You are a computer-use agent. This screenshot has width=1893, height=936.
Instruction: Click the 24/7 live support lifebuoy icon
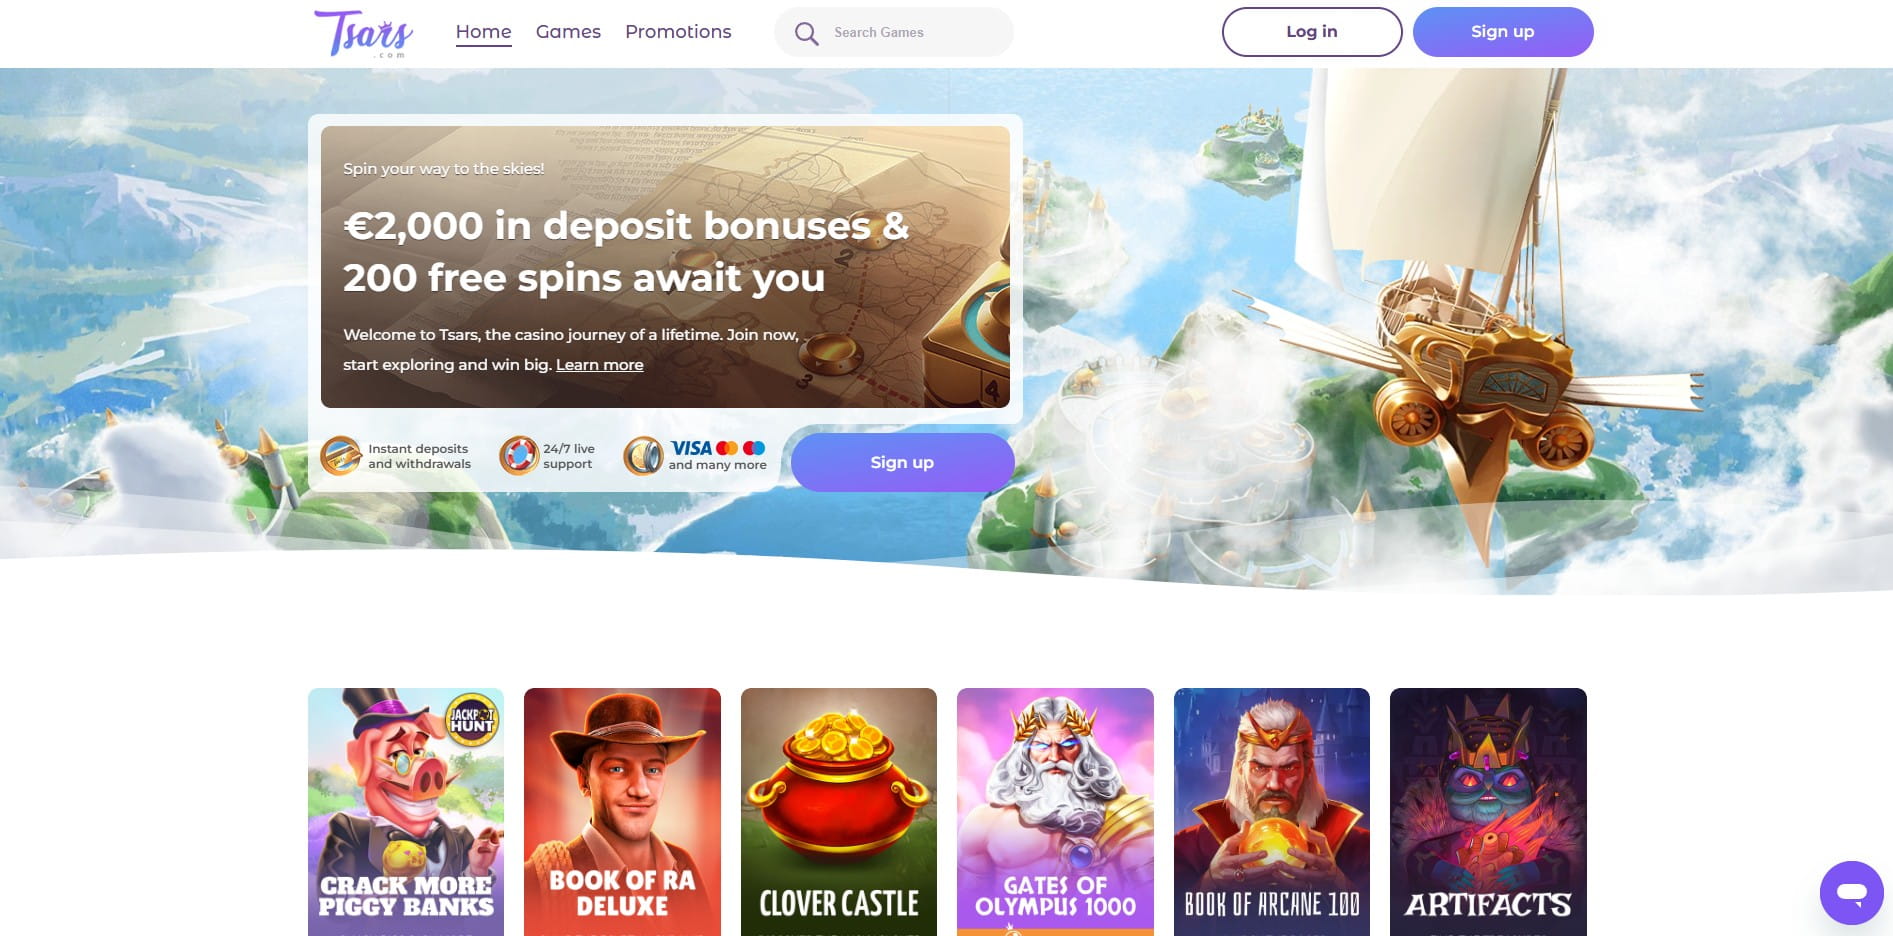click(x=519, y=456)
